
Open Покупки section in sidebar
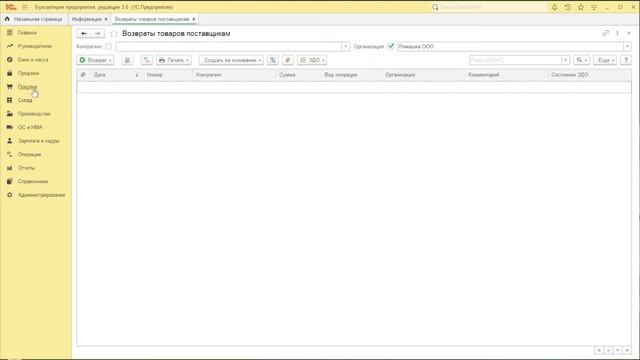click(27, 87)
